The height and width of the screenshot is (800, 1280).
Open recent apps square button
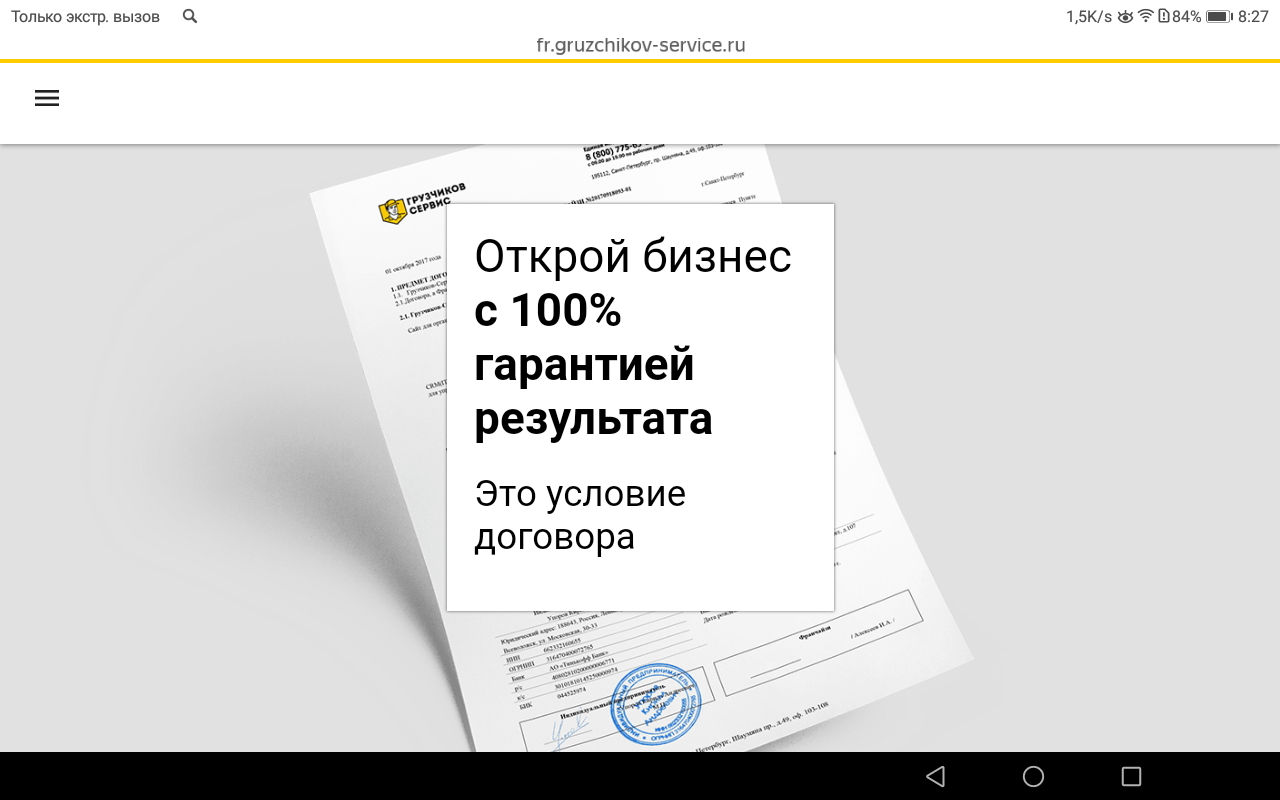pos(1131,776)
